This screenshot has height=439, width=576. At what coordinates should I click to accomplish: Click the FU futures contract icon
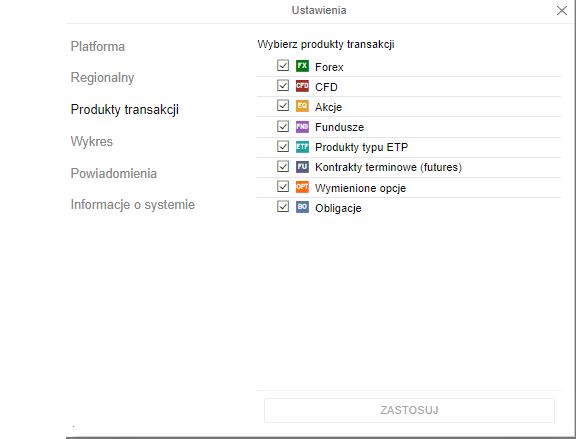point(302,167)
